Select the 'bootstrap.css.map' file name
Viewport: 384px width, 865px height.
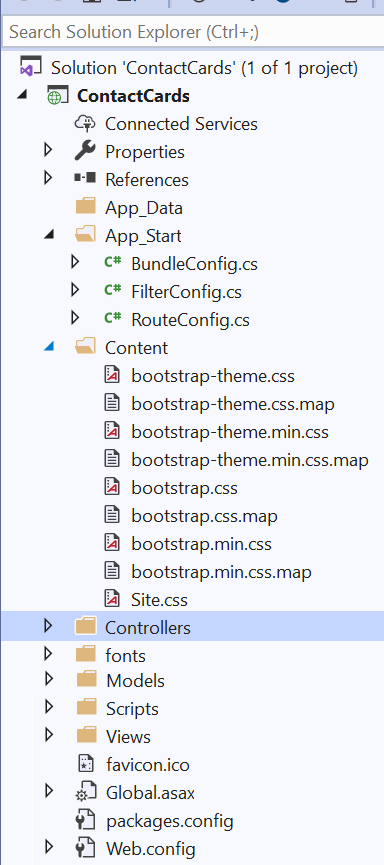click(204, 516)
